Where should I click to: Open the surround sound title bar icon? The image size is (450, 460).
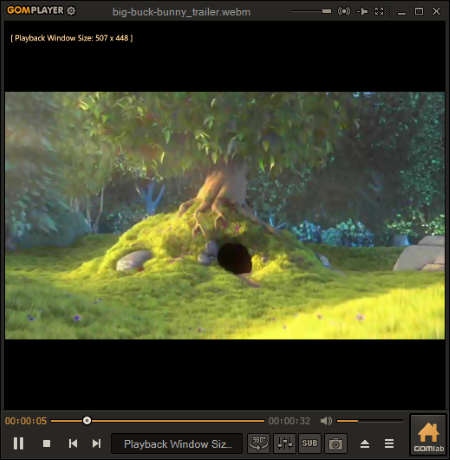click(344, 12)
